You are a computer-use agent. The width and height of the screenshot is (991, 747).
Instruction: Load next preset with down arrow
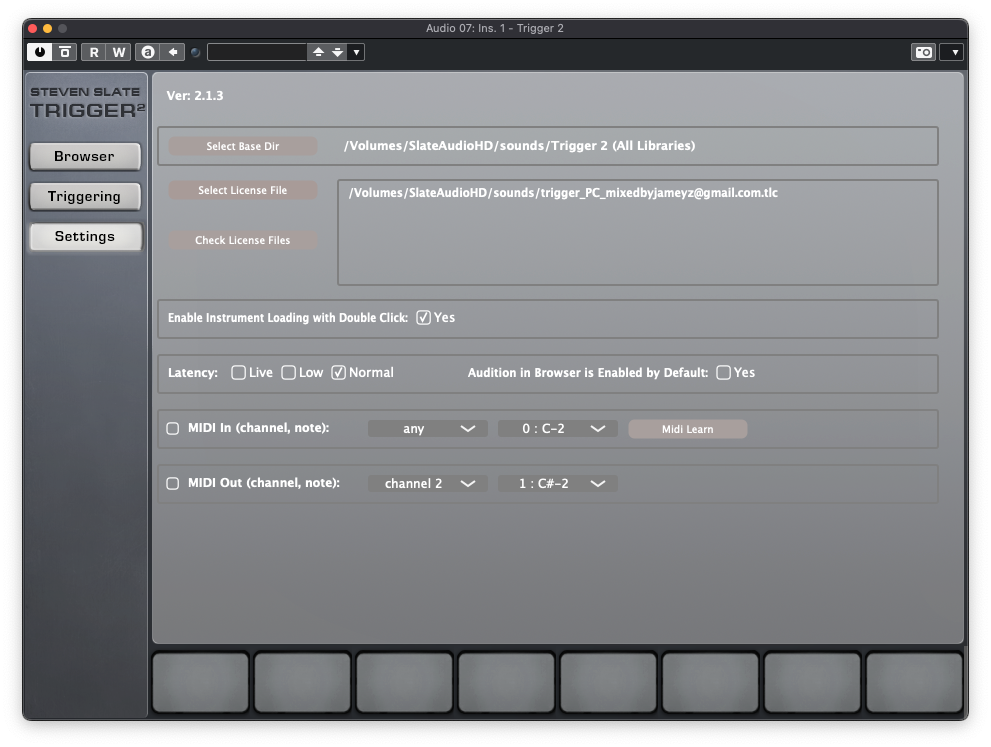337,52
